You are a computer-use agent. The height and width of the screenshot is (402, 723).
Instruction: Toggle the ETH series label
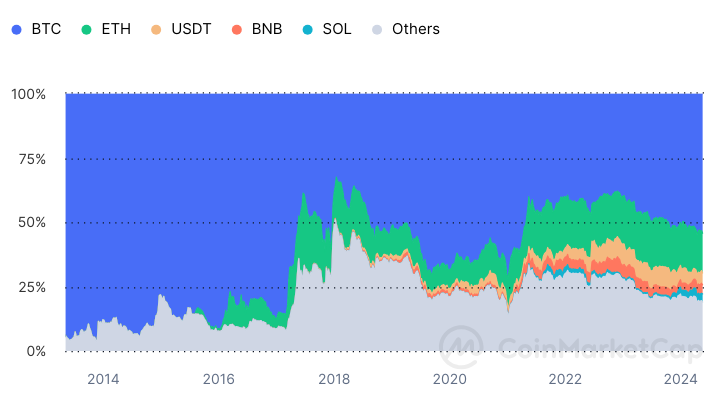click(x=116, y=29)
